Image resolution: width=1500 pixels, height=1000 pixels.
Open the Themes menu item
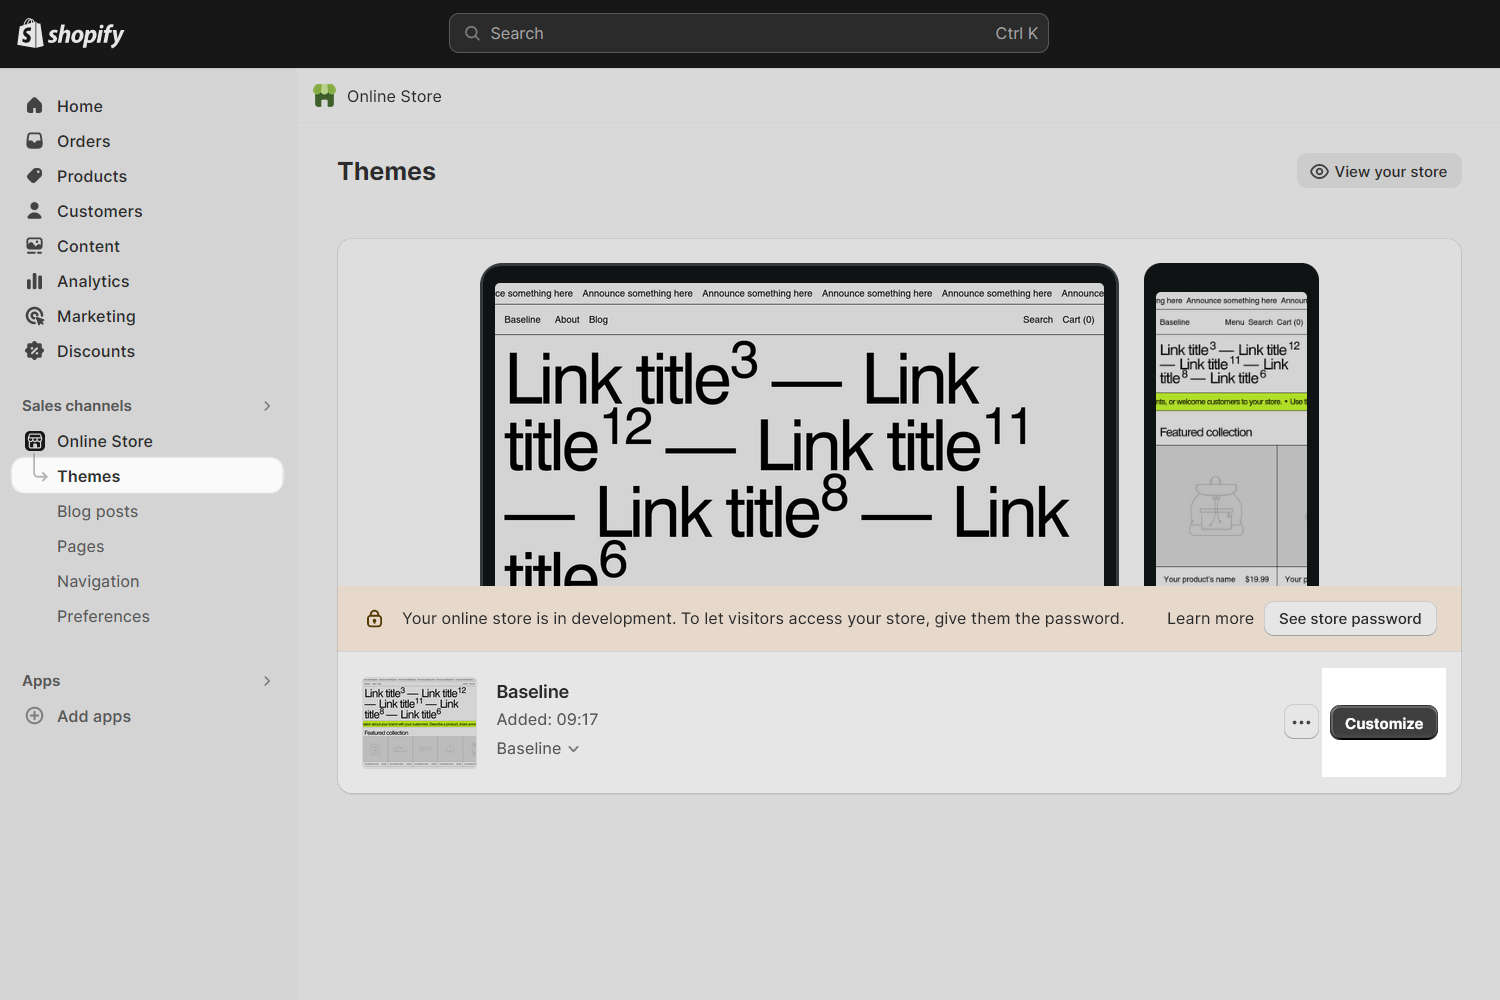[x=89, y=475]
